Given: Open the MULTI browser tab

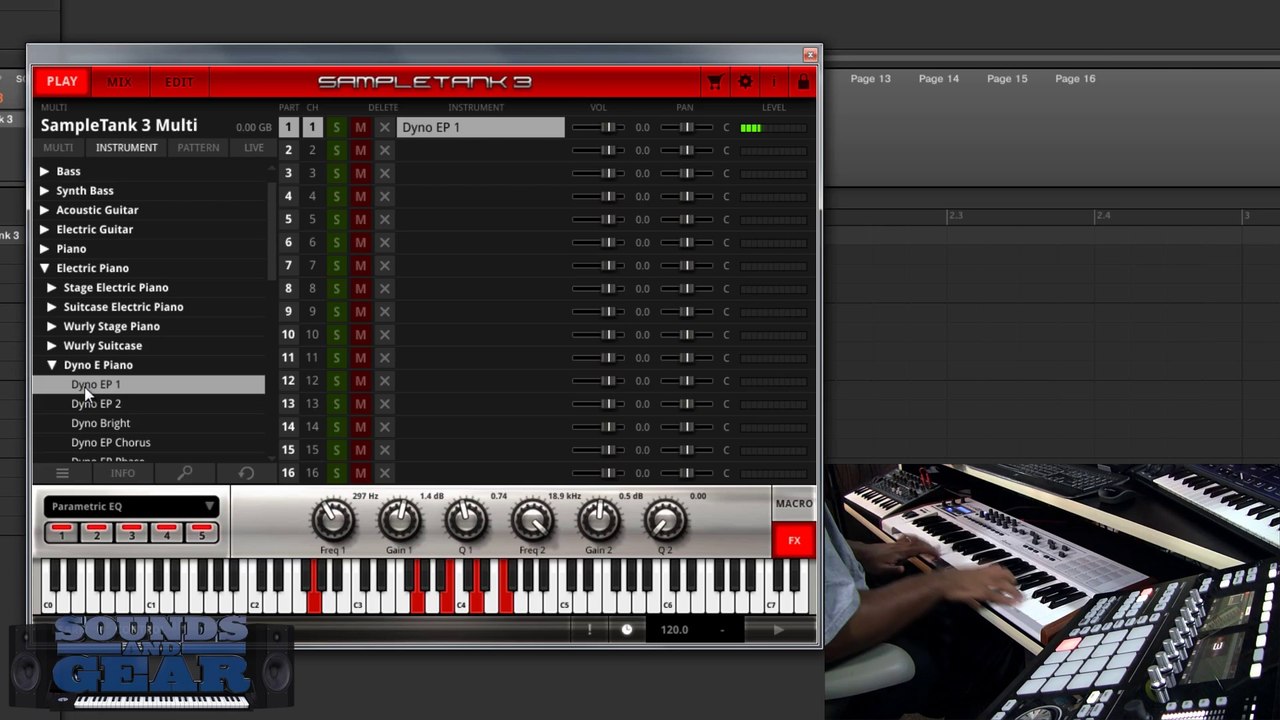Looking at the screenshot, I should coord(58,148).
